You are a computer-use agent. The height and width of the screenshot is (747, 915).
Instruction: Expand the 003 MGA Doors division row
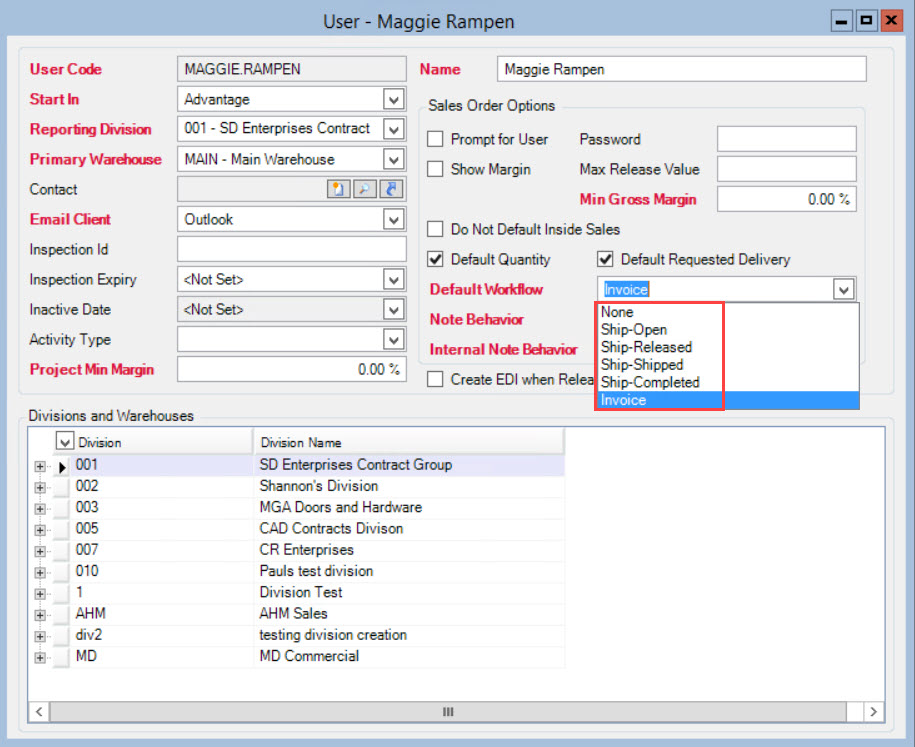click(x=40, y=508)
